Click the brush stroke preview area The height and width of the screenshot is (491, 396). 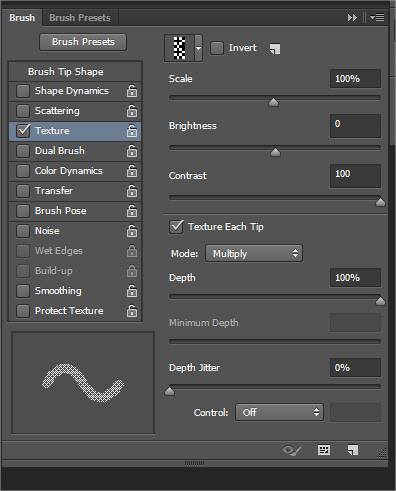83,383
